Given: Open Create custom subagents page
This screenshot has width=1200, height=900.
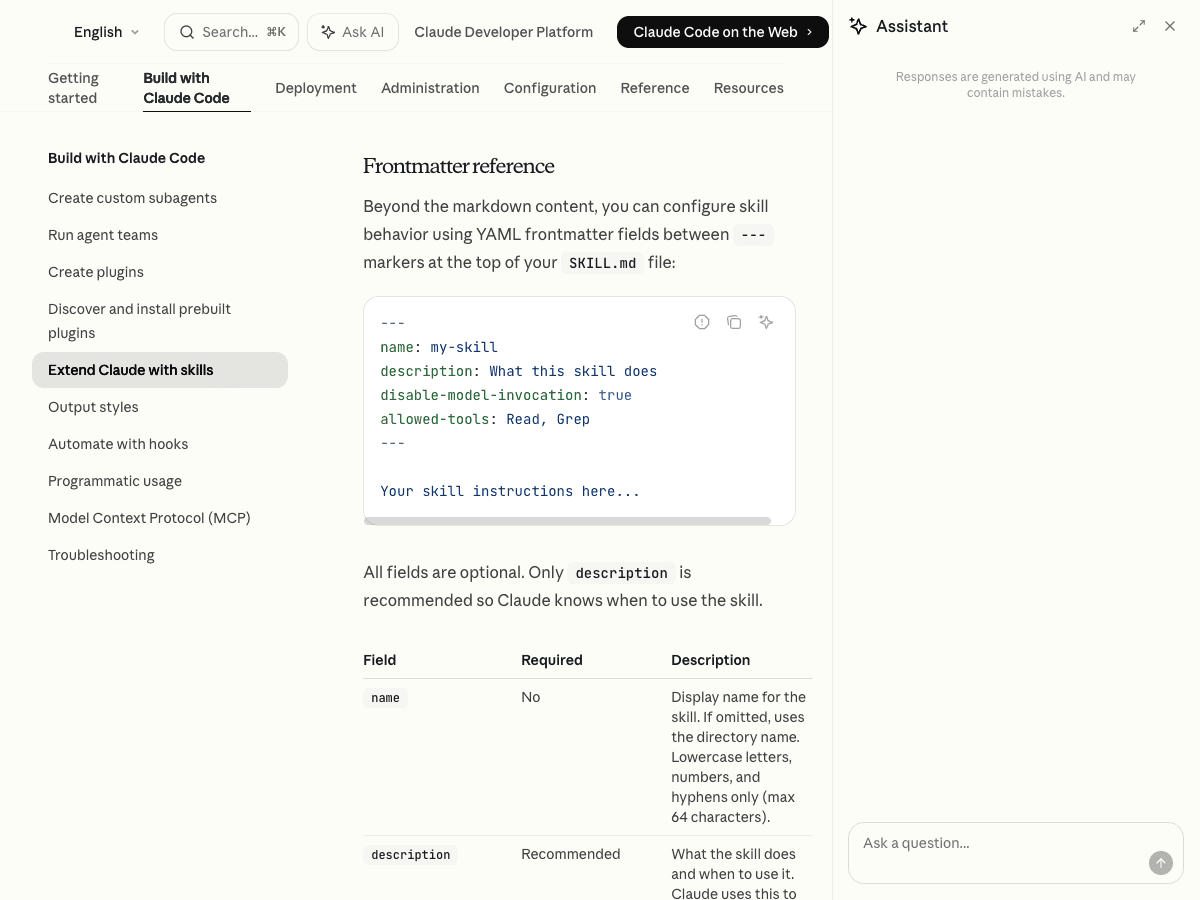Looking at the screenshot, I should tap(132, 198).
